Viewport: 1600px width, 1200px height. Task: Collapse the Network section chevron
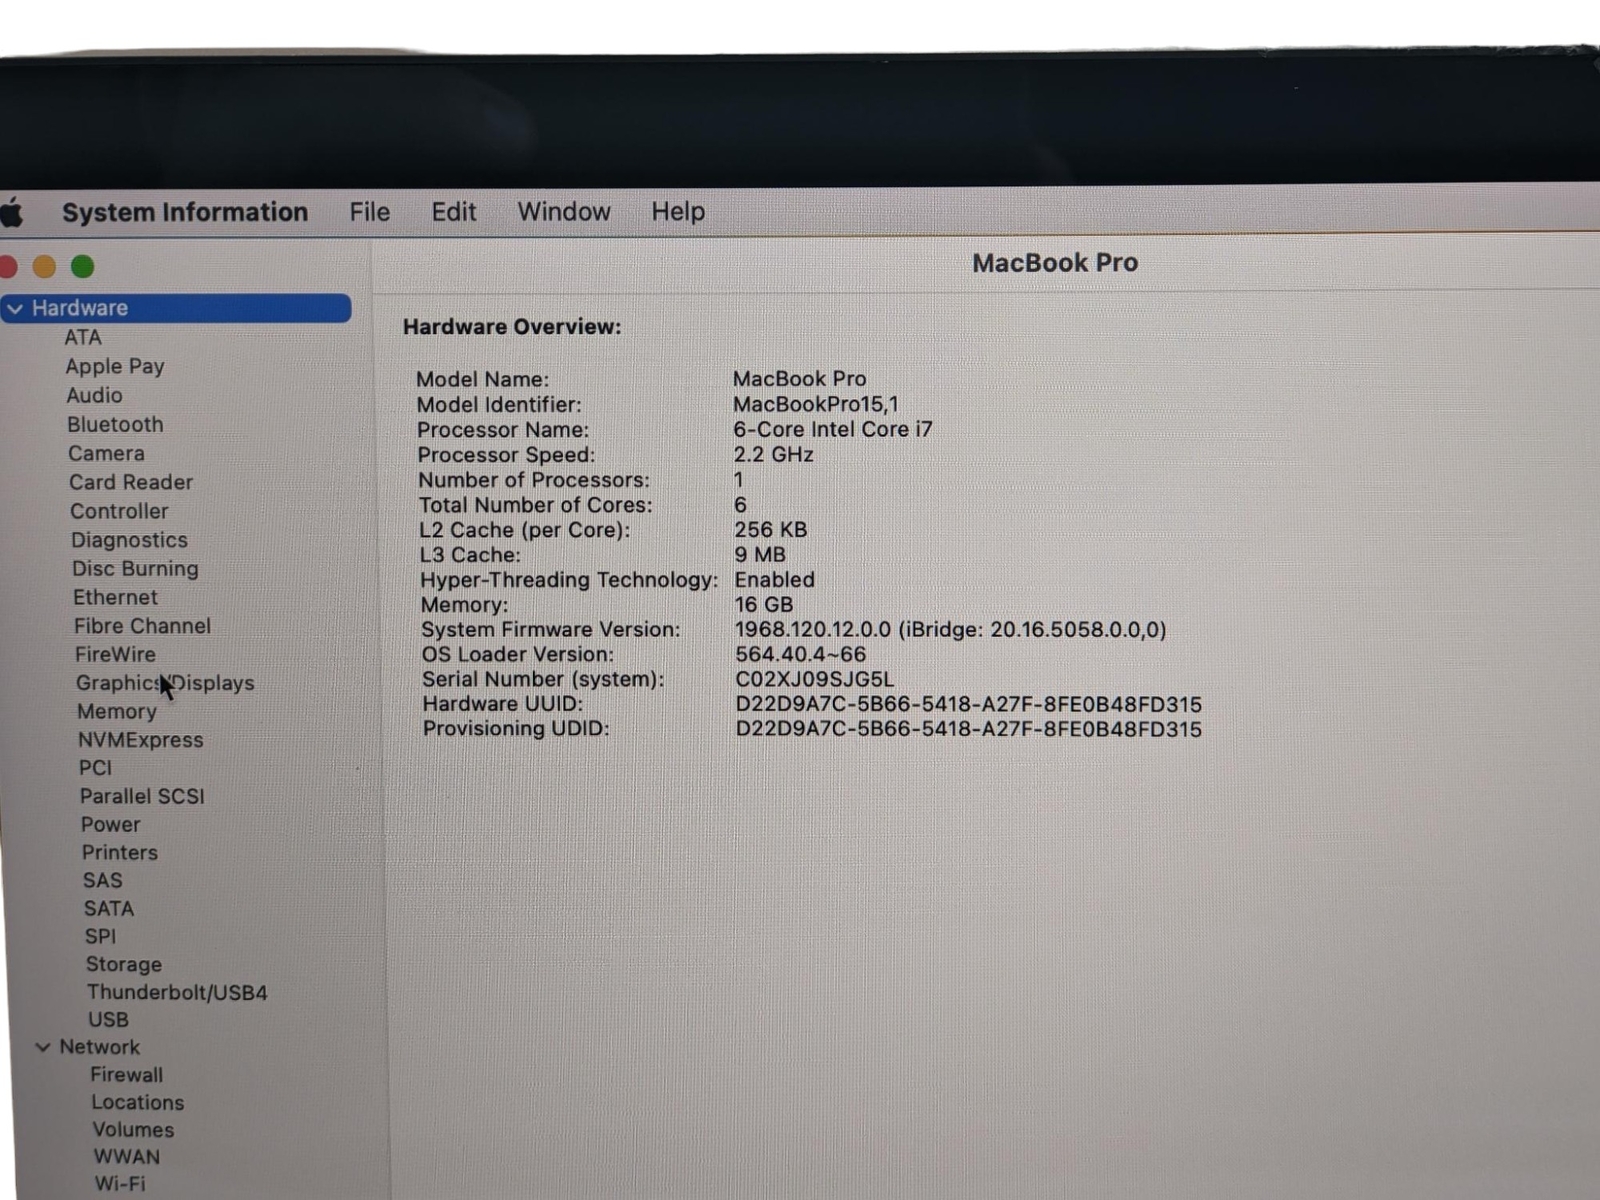pos(43,1047)
